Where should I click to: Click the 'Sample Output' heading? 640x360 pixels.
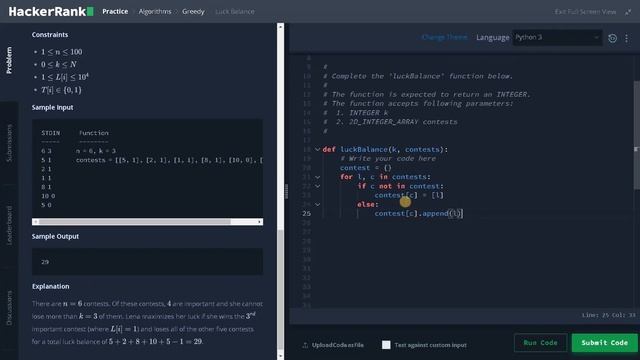pos(56,236)
